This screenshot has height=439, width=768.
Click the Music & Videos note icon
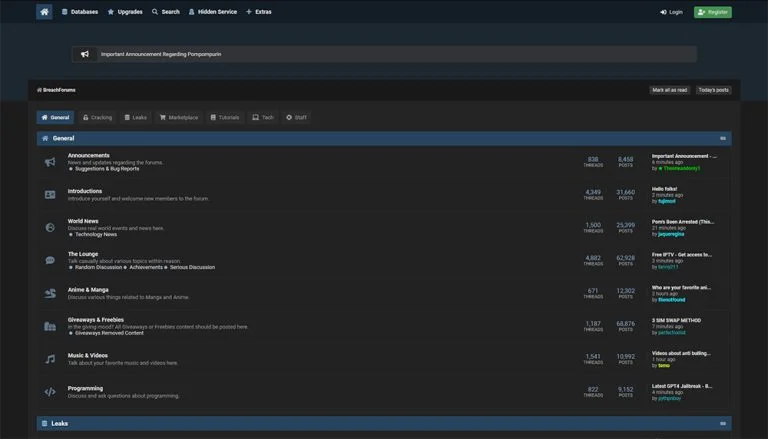tap(50, 359)
